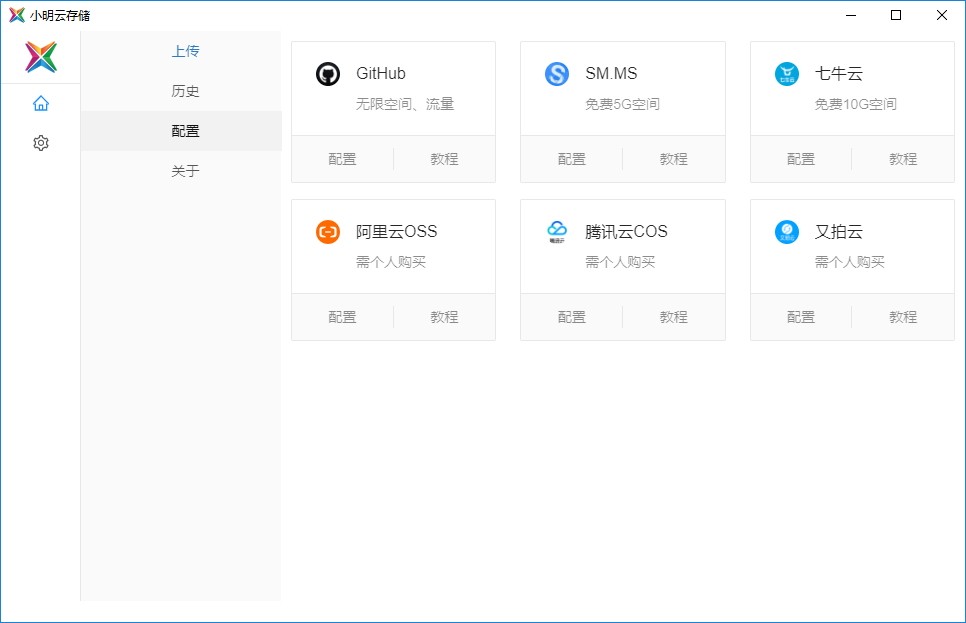This screenshot has height=623, width=966.
Task: Select the 配置 sidebar menu item
Action: pos(185,131)
